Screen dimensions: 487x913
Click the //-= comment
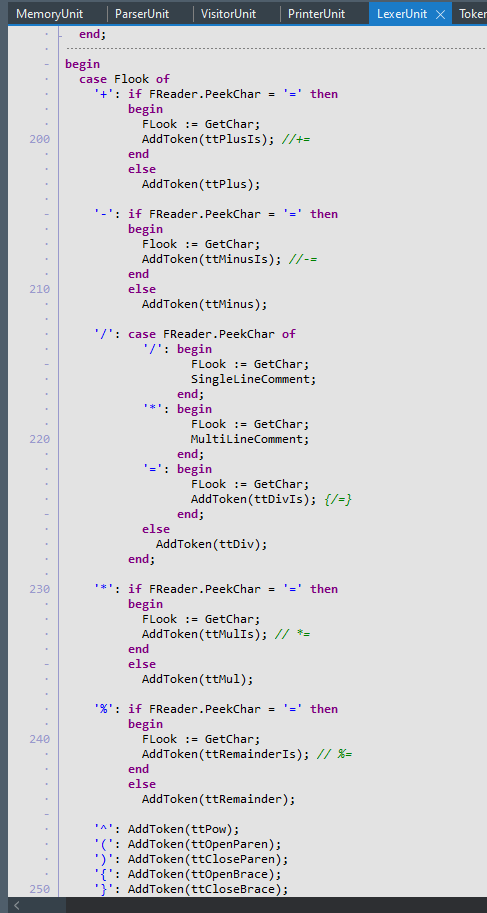[x=303, y=259]
